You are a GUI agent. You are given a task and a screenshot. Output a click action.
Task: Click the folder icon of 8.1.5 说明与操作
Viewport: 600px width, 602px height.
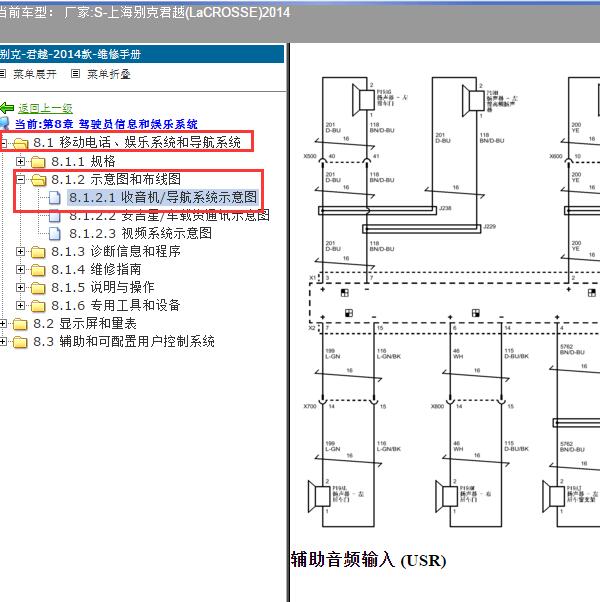[x=38, y=288]
